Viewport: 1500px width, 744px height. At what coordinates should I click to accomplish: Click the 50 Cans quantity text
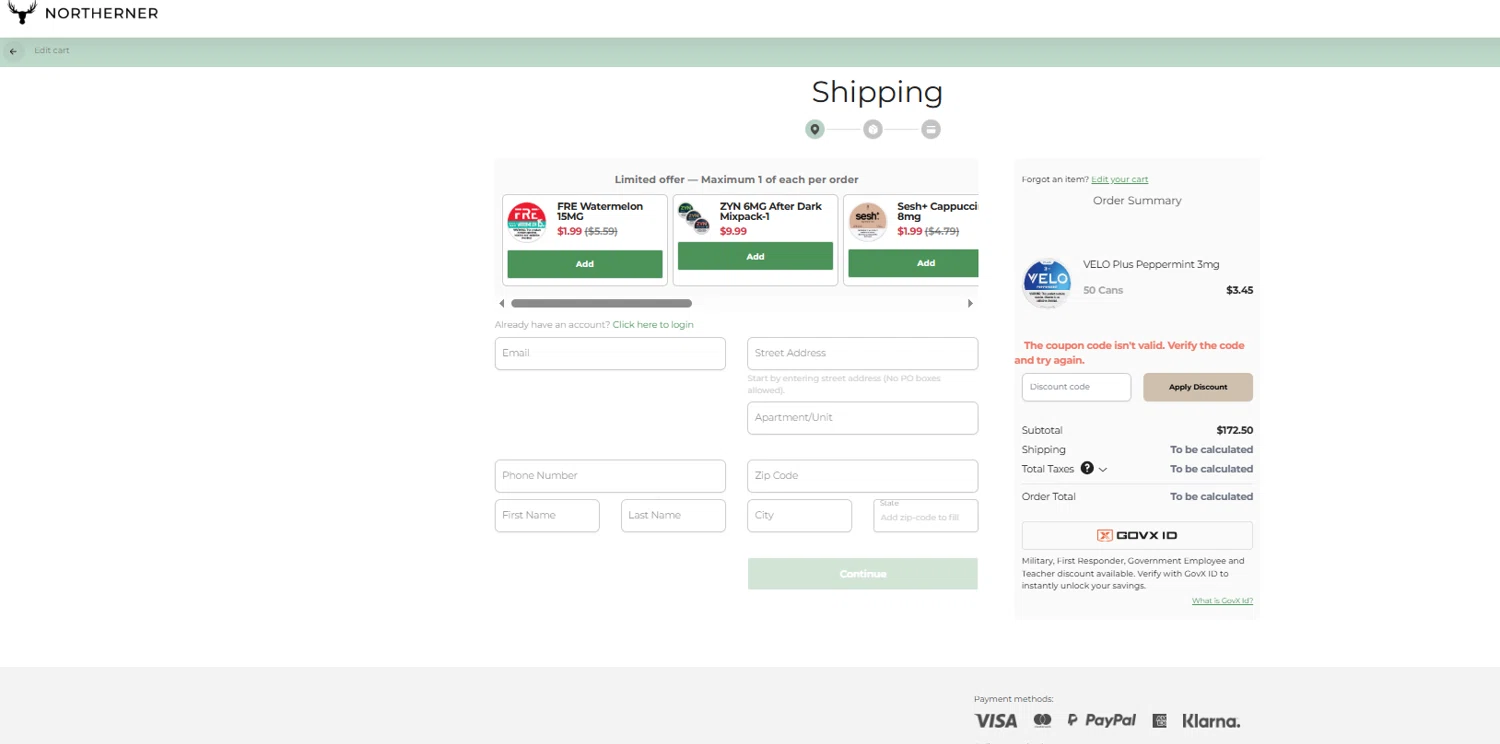(x=1103, y=290)
